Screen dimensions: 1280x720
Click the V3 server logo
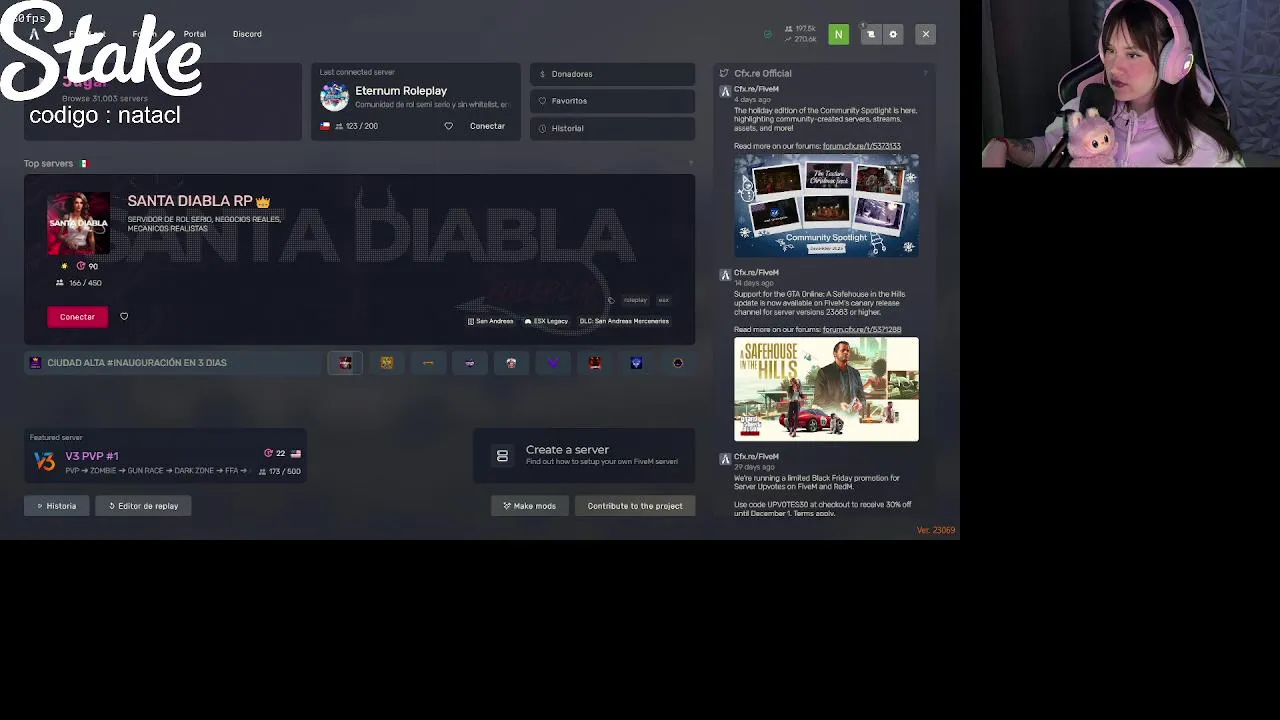(44, 461)
